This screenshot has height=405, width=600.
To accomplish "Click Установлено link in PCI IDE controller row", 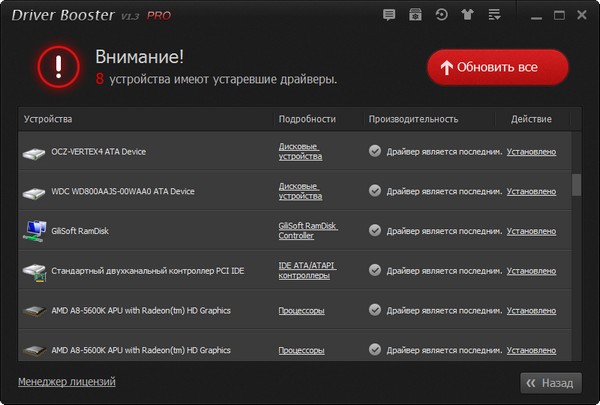I will click(x=532, y=271).
